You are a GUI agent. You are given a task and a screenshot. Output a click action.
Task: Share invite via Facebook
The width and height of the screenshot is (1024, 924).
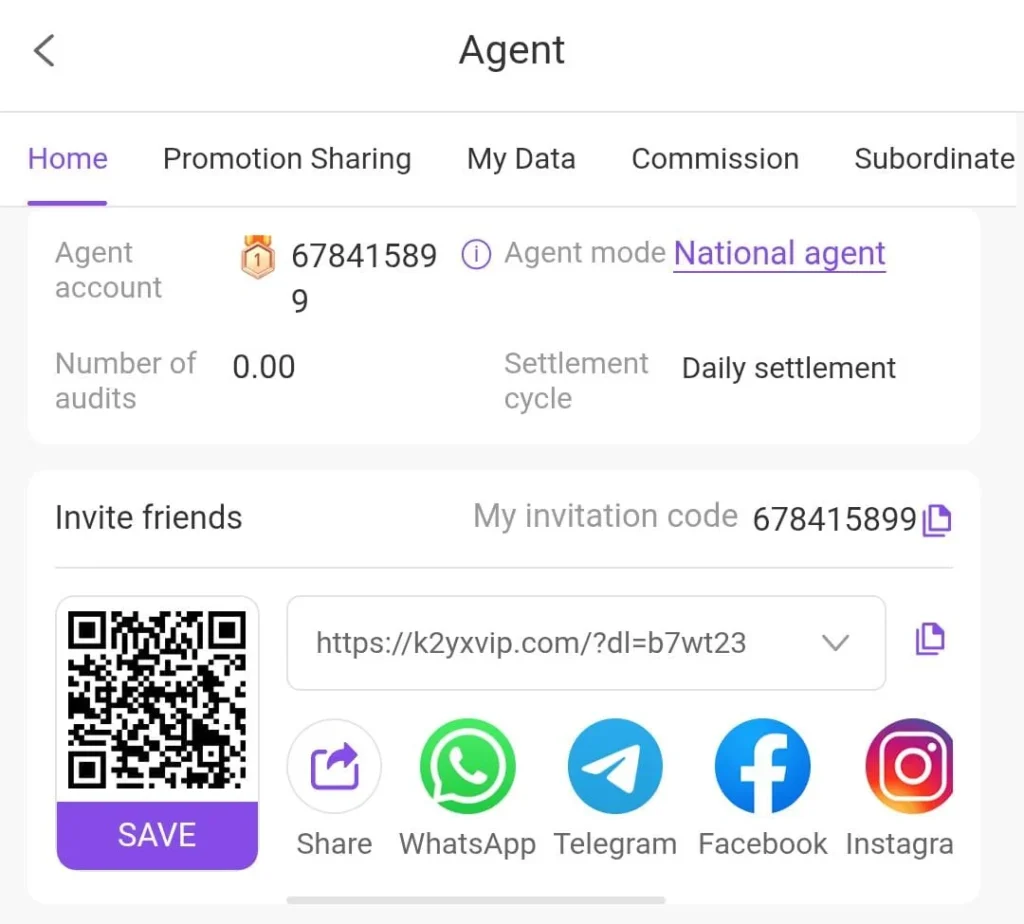tap(763, 766)
